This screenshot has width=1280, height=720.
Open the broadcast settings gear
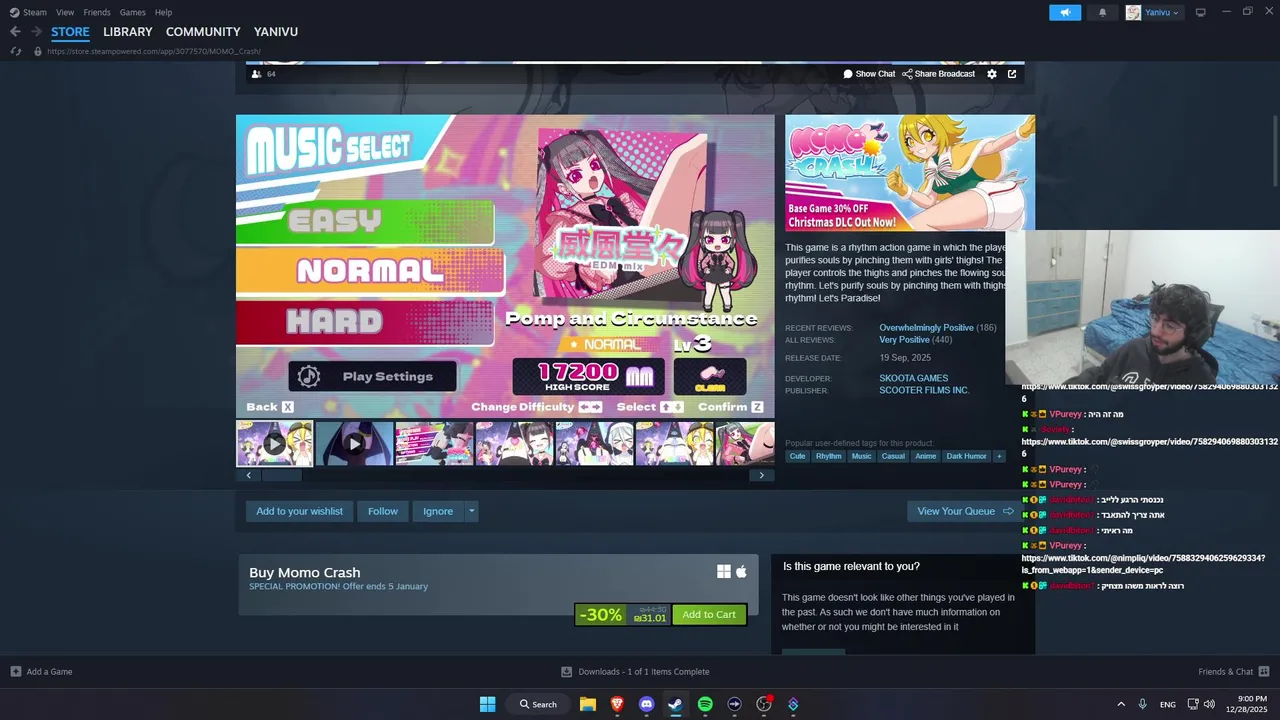click(x=992, y=74)
